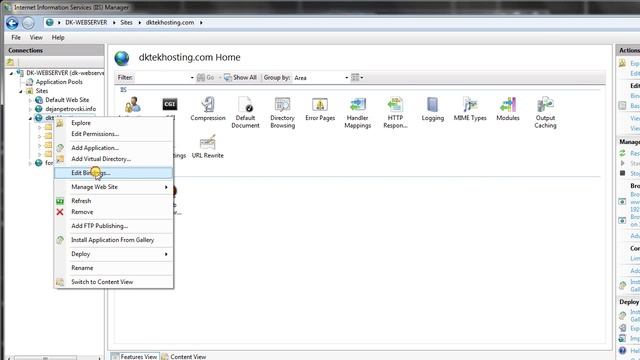Open the File menu
This screenshot has width=640, height=360.
[16, 37]
